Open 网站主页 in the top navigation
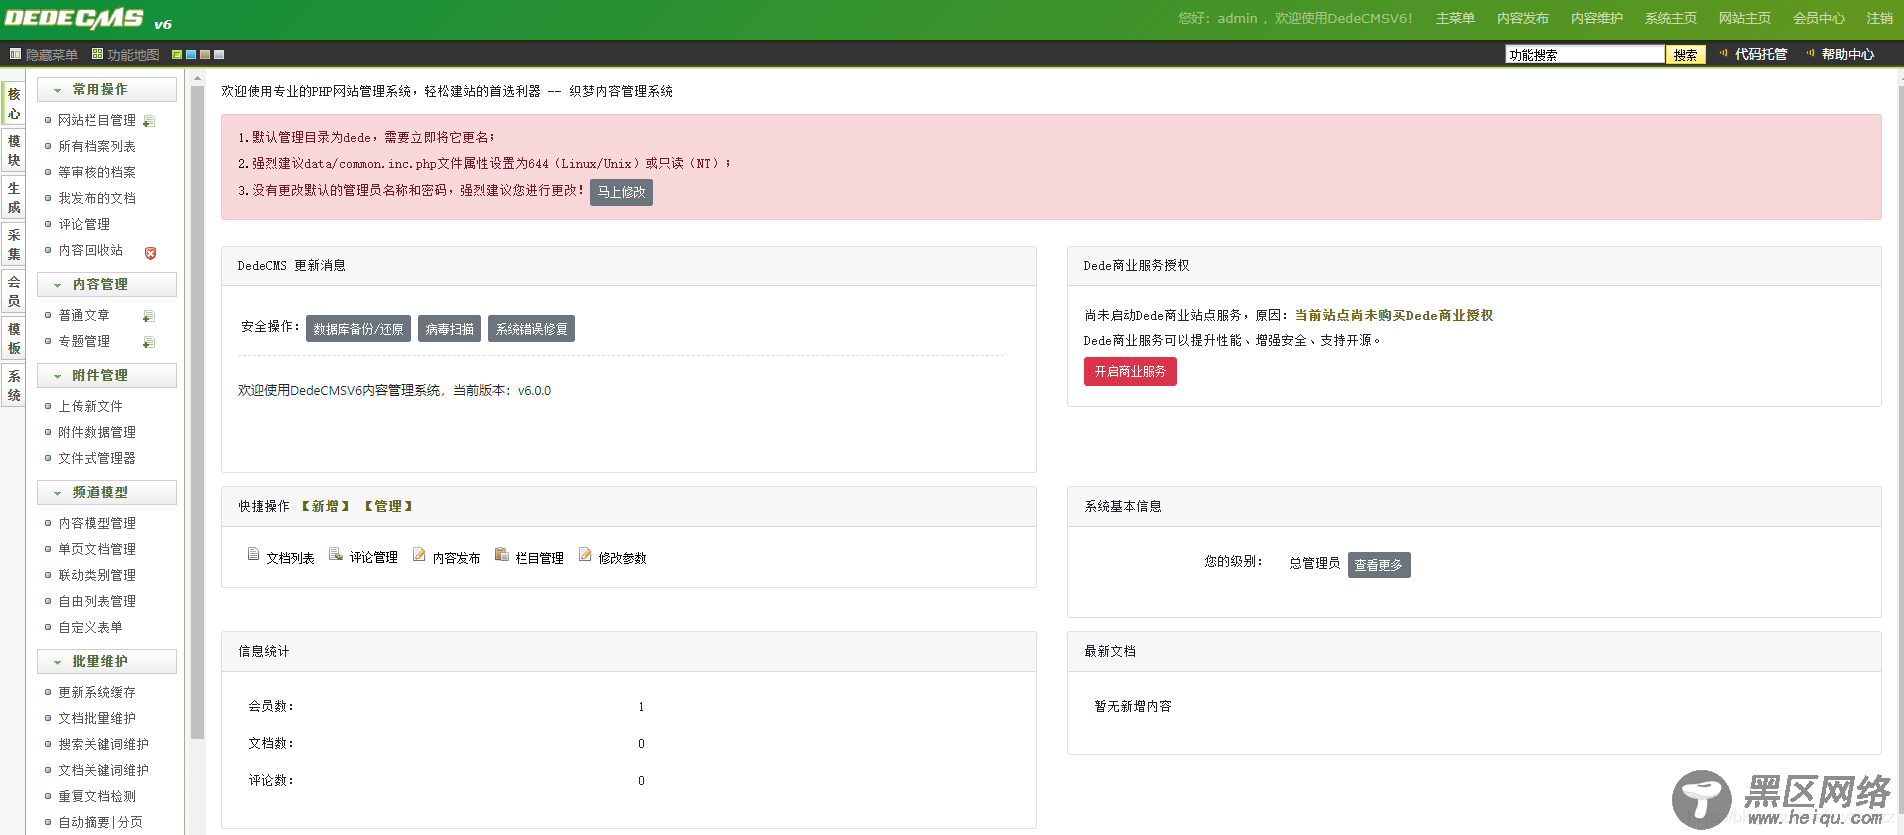 point(1745,18)
